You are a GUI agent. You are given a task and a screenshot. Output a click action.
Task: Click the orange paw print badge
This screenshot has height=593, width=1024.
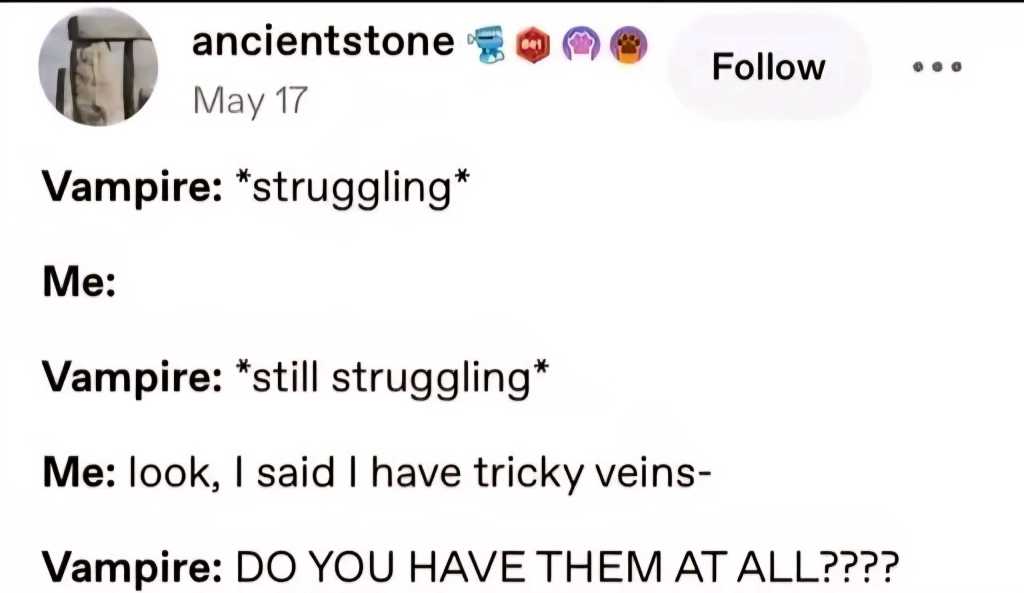629,42
